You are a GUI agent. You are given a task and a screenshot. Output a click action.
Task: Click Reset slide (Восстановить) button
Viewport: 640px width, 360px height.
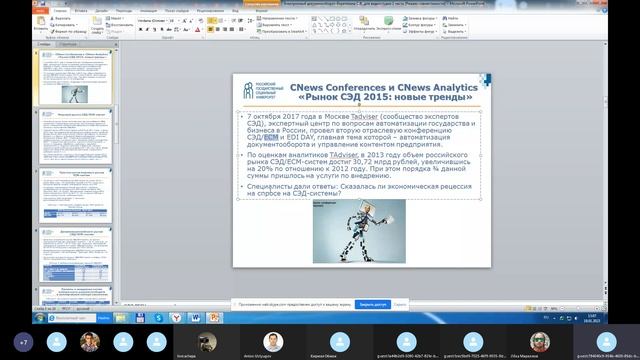pos(119,25)
